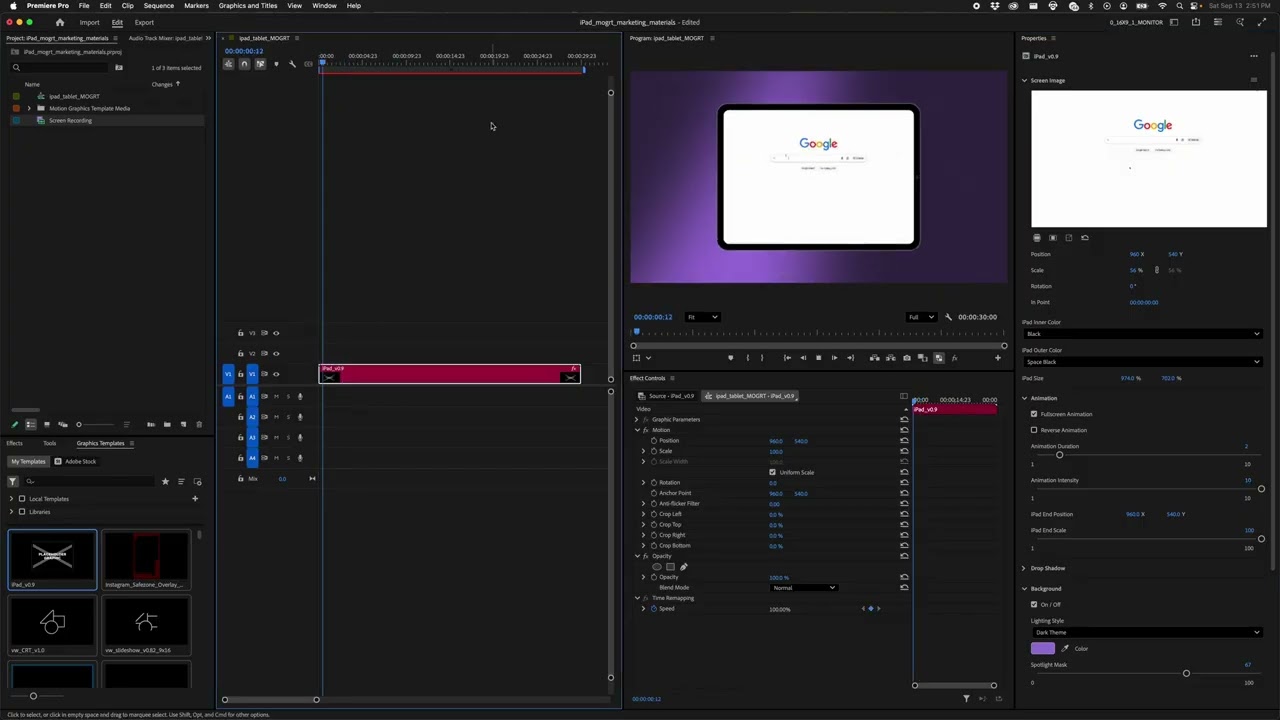The height and width of the screenshot is (720, 1280).
Task: Toggle V1 track output eye
Action: [276, 374]
